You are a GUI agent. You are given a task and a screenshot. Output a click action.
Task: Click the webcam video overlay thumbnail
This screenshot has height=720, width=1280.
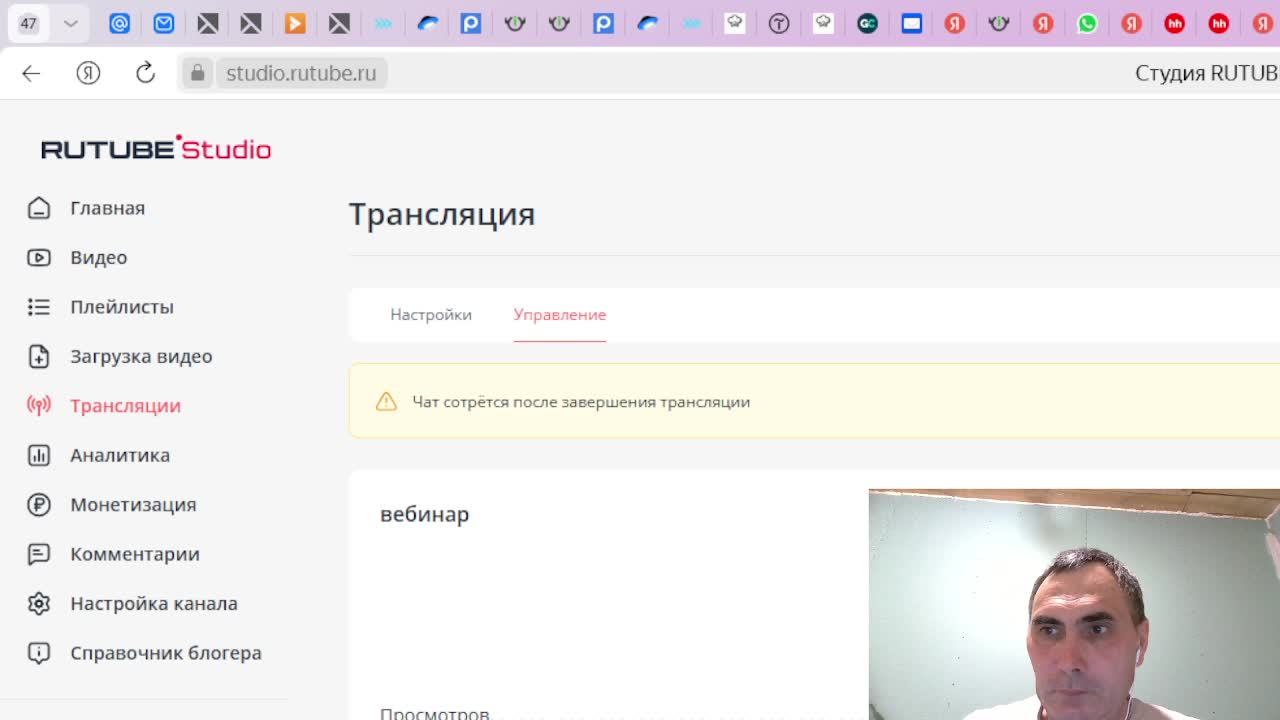[x=1074, y=604]
